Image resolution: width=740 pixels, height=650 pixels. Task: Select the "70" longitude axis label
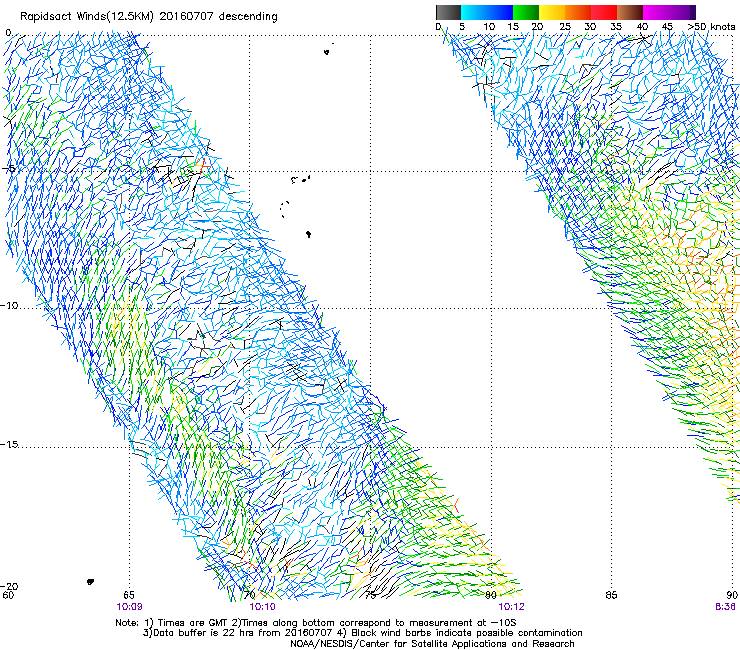click(x=250, y=595)
